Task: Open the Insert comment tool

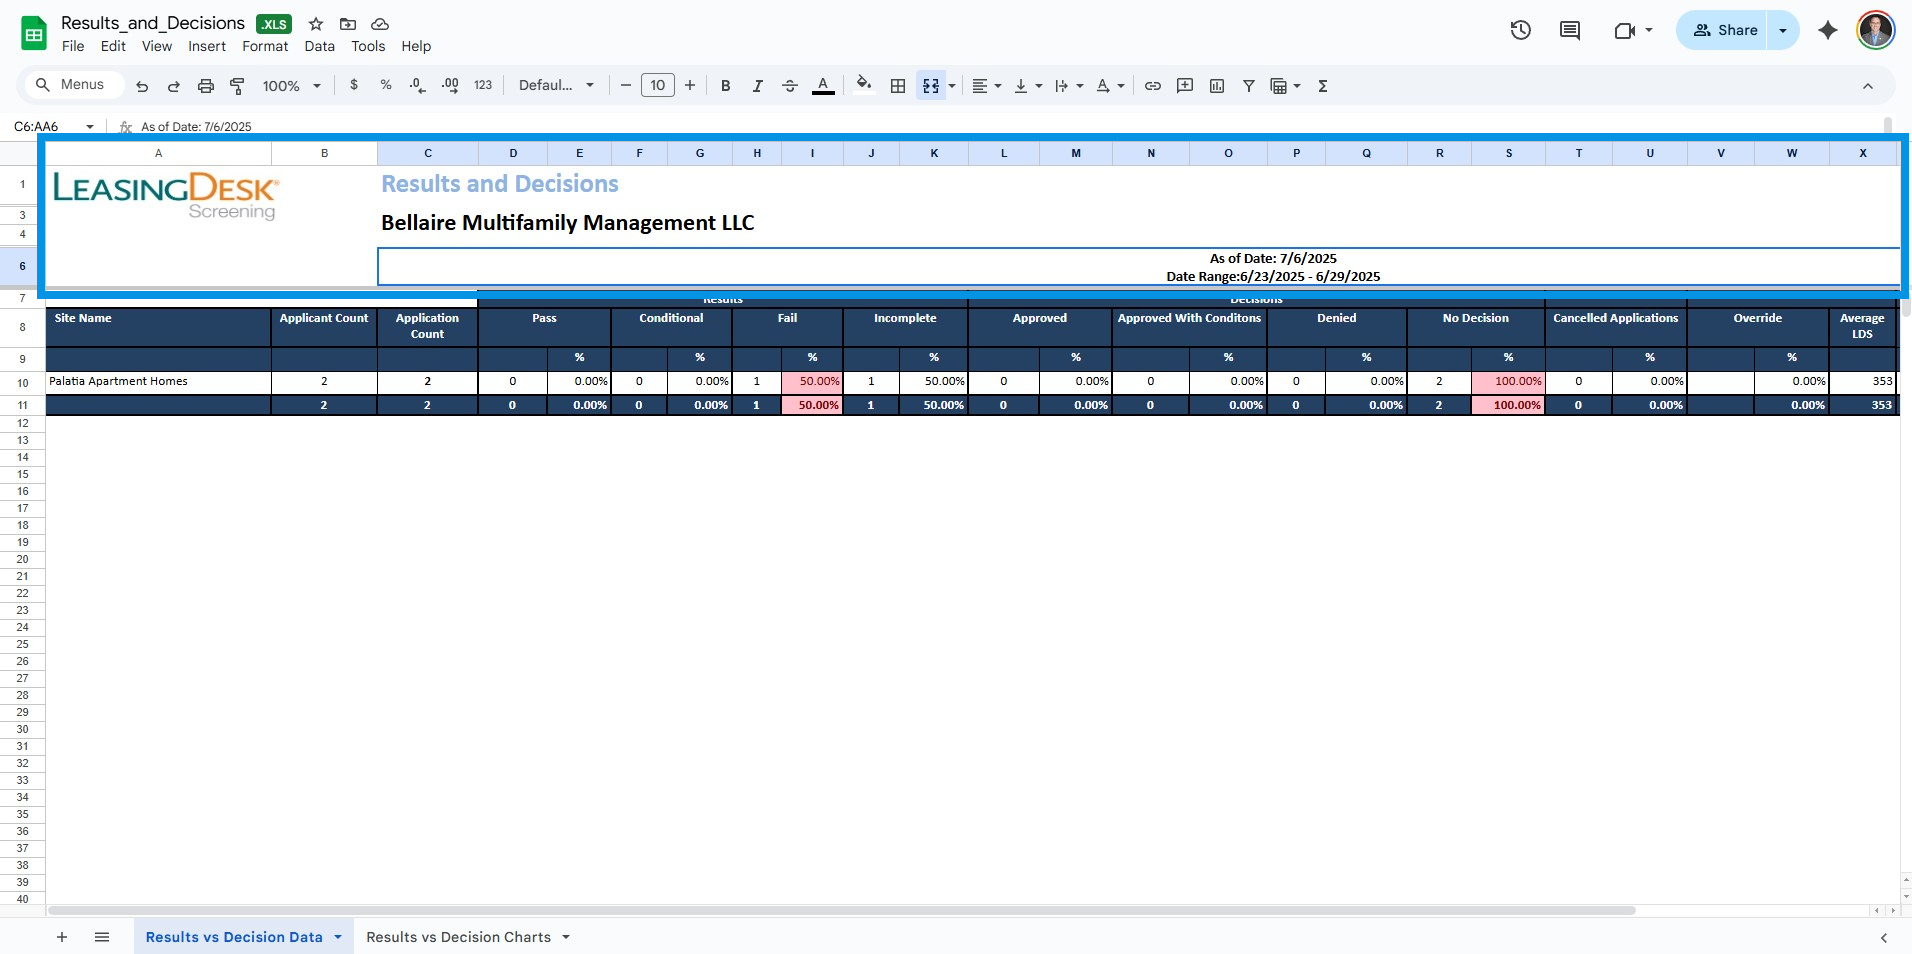Action: (x=1184, y=86)
